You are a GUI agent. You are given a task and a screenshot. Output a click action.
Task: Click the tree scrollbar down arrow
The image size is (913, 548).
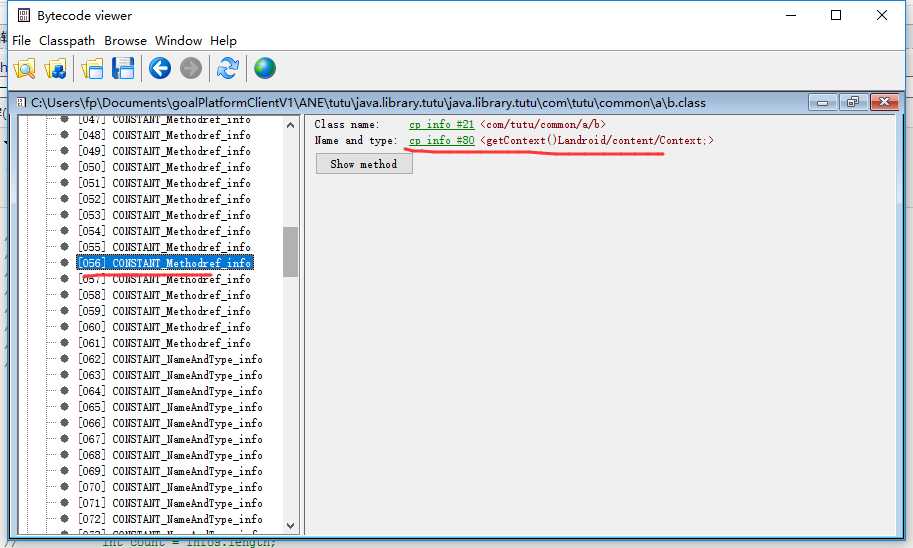tap(291, 526)
